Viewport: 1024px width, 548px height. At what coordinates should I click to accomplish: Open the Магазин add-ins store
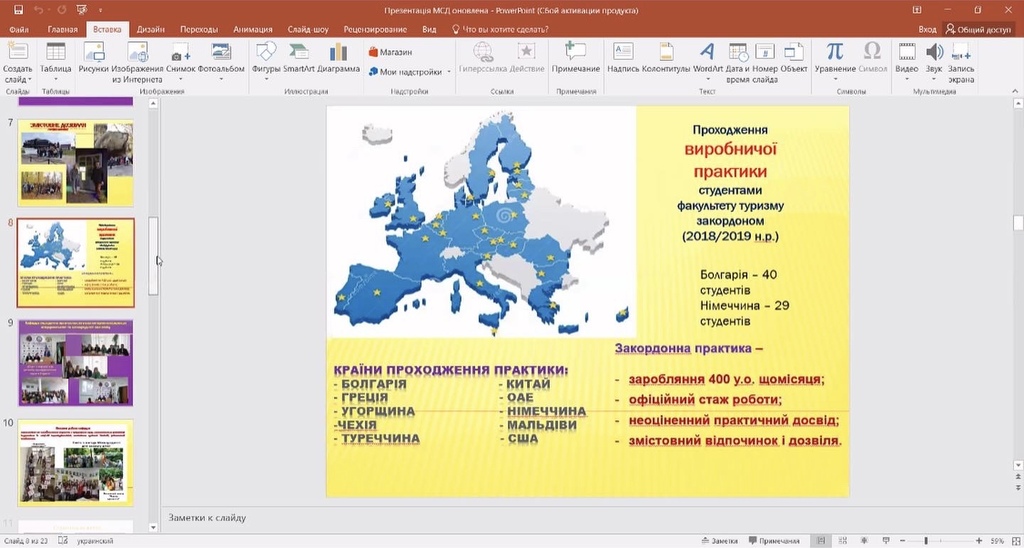(391, 52)
